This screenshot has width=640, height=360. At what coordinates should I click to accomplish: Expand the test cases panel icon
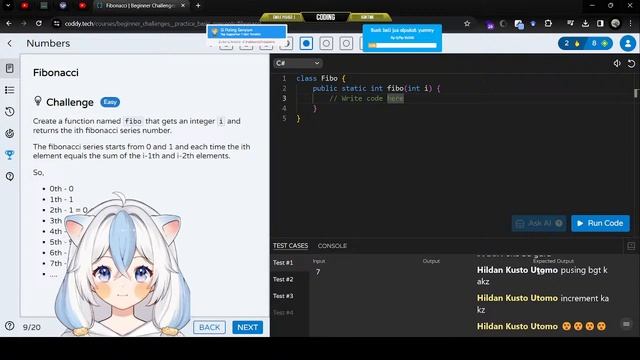(631, 246)
